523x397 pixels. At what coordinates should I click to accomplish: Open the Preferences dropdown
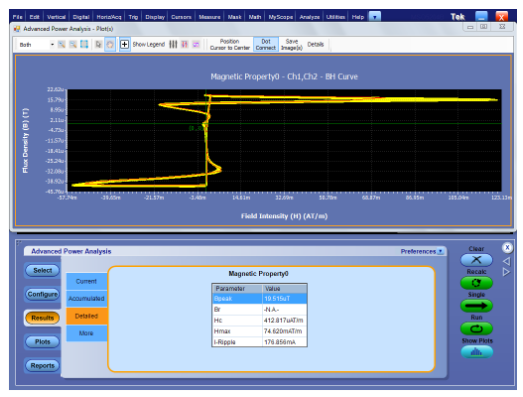tap(422, 251)
